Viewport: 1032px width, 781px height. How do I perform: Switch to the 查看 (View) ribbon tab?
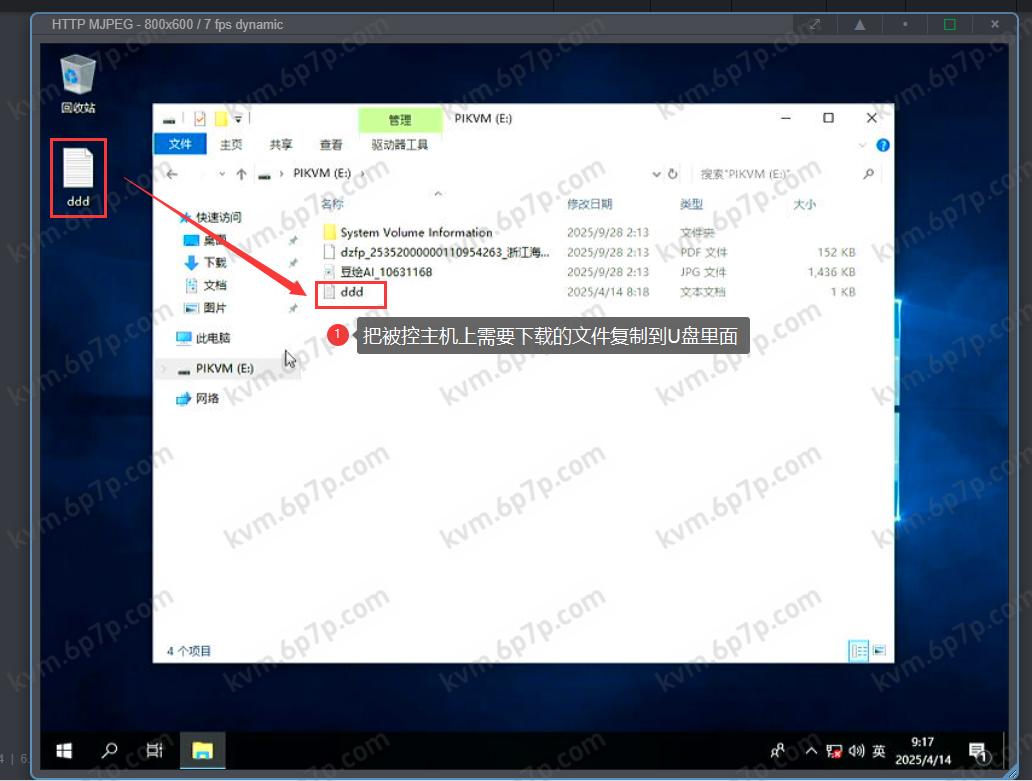[x=331, y=145]
